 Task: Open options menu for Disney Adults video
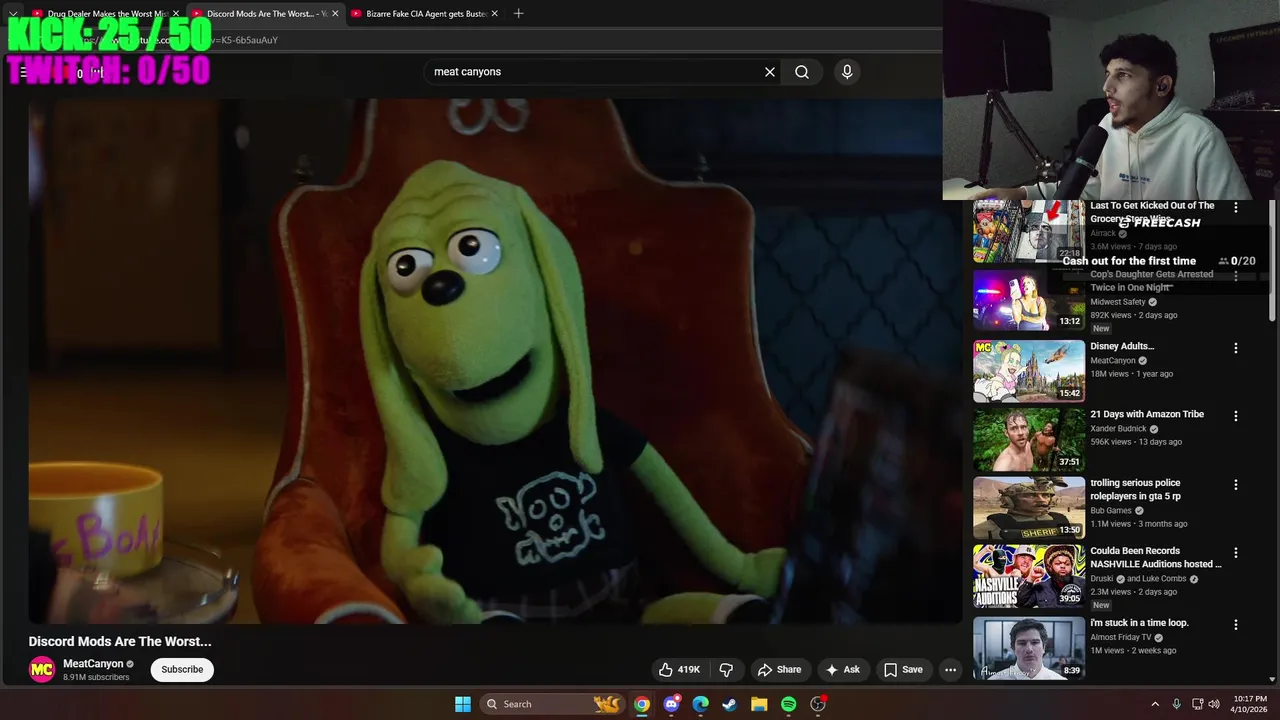click(1236, 348)
